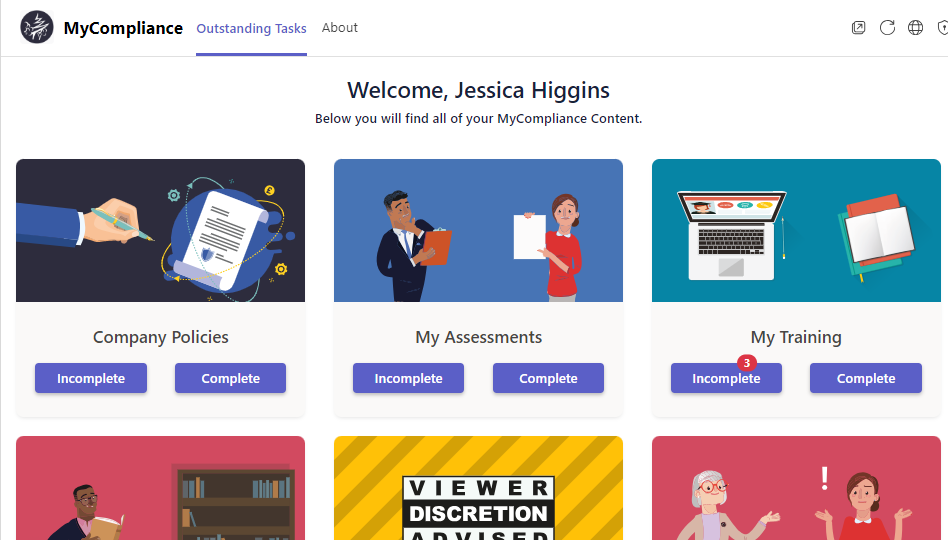948x540 pixels.
Task: Show Incomplete Company Policies
Action: pos(91,378)
